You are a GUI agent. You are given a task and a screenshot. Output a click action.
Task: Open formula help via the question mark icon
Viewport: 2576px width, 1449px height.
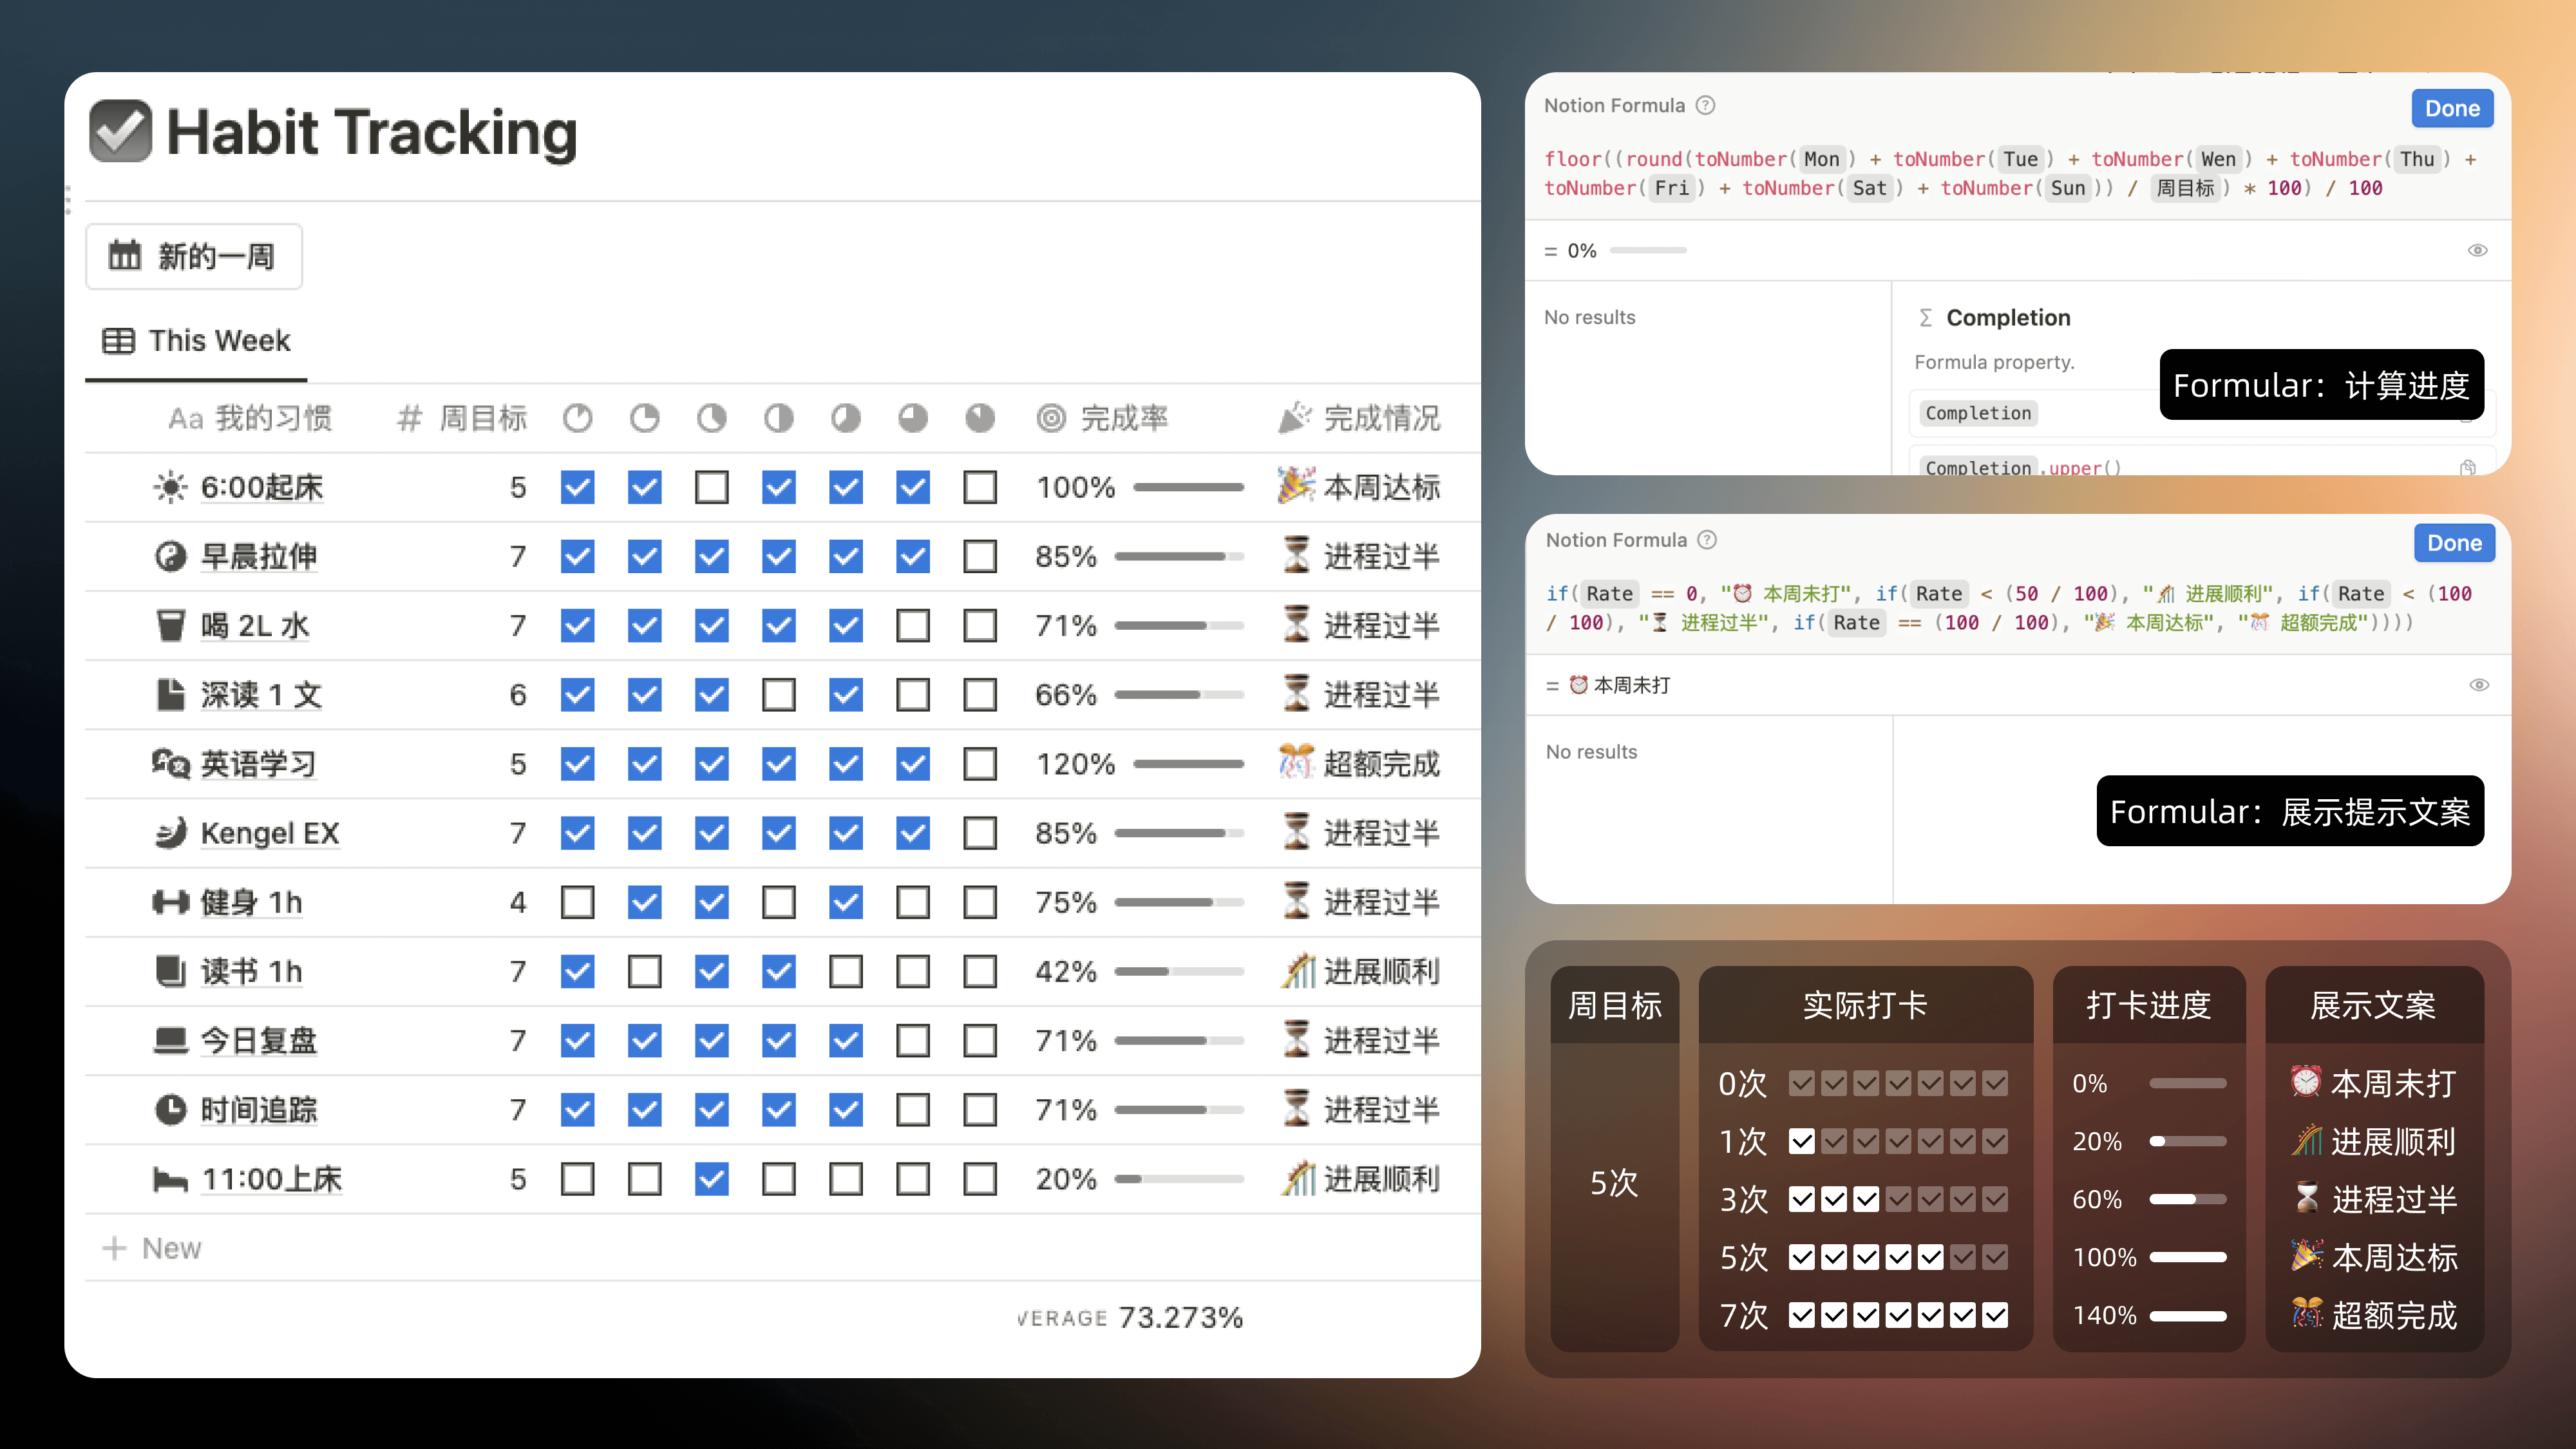1705,105
